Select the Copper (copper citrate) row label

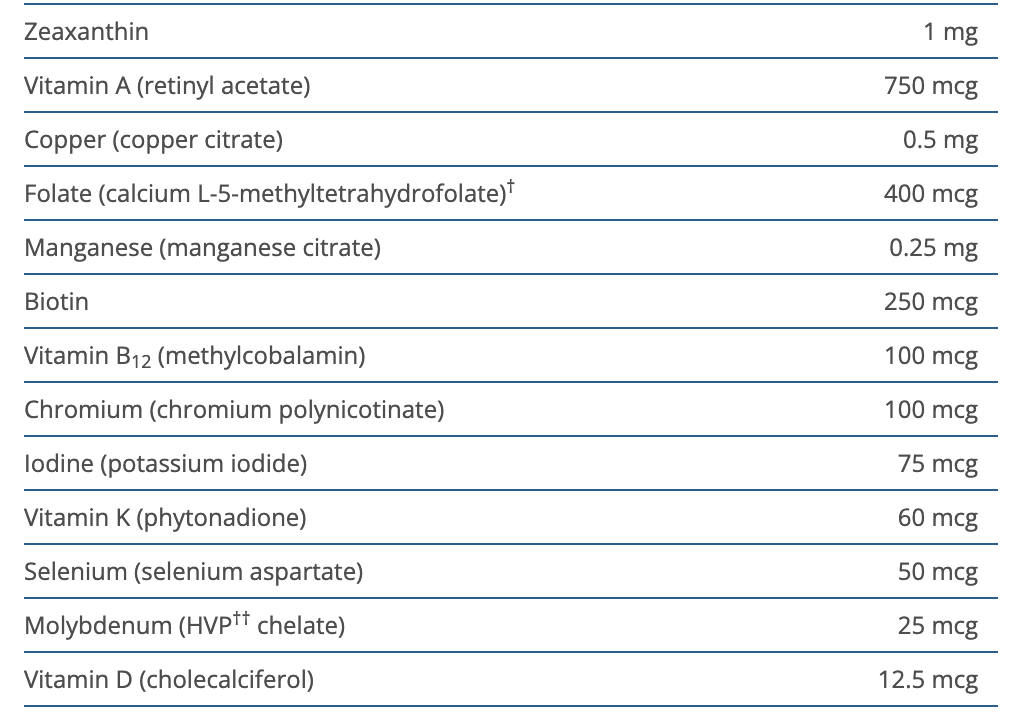coord(153,140)
